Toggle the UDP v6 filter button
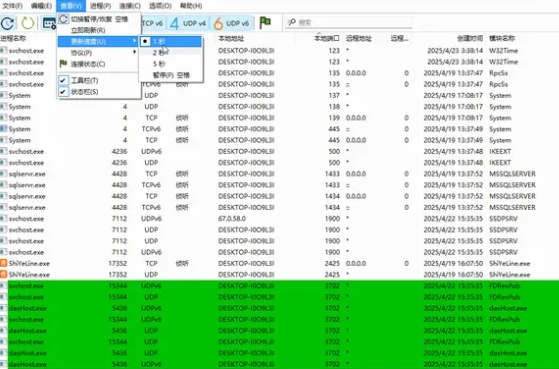The image size is (559, 369). 231,23
